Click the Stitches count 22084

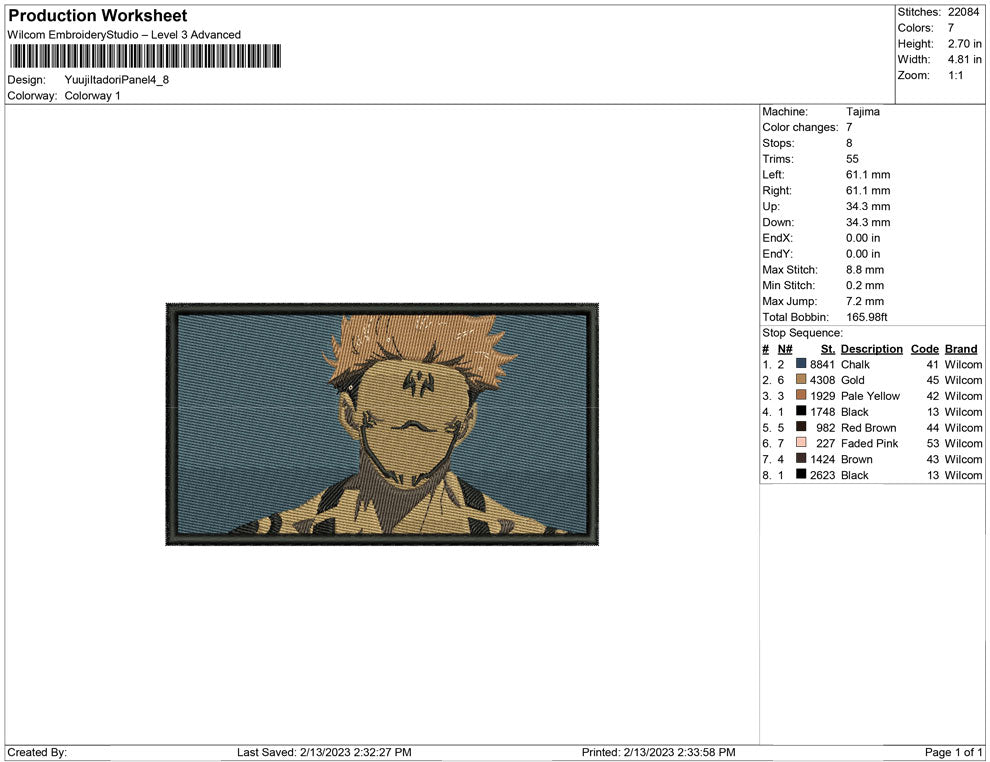pos(963,12)
